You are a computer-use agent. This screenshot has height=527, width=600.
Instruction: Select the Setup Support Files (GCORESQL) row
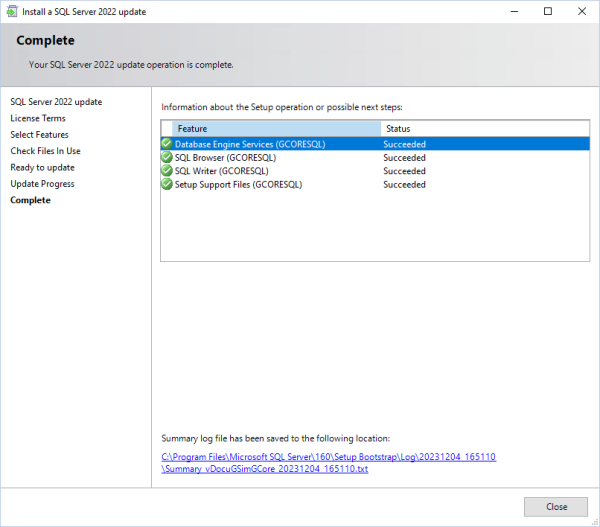(238, 185)
